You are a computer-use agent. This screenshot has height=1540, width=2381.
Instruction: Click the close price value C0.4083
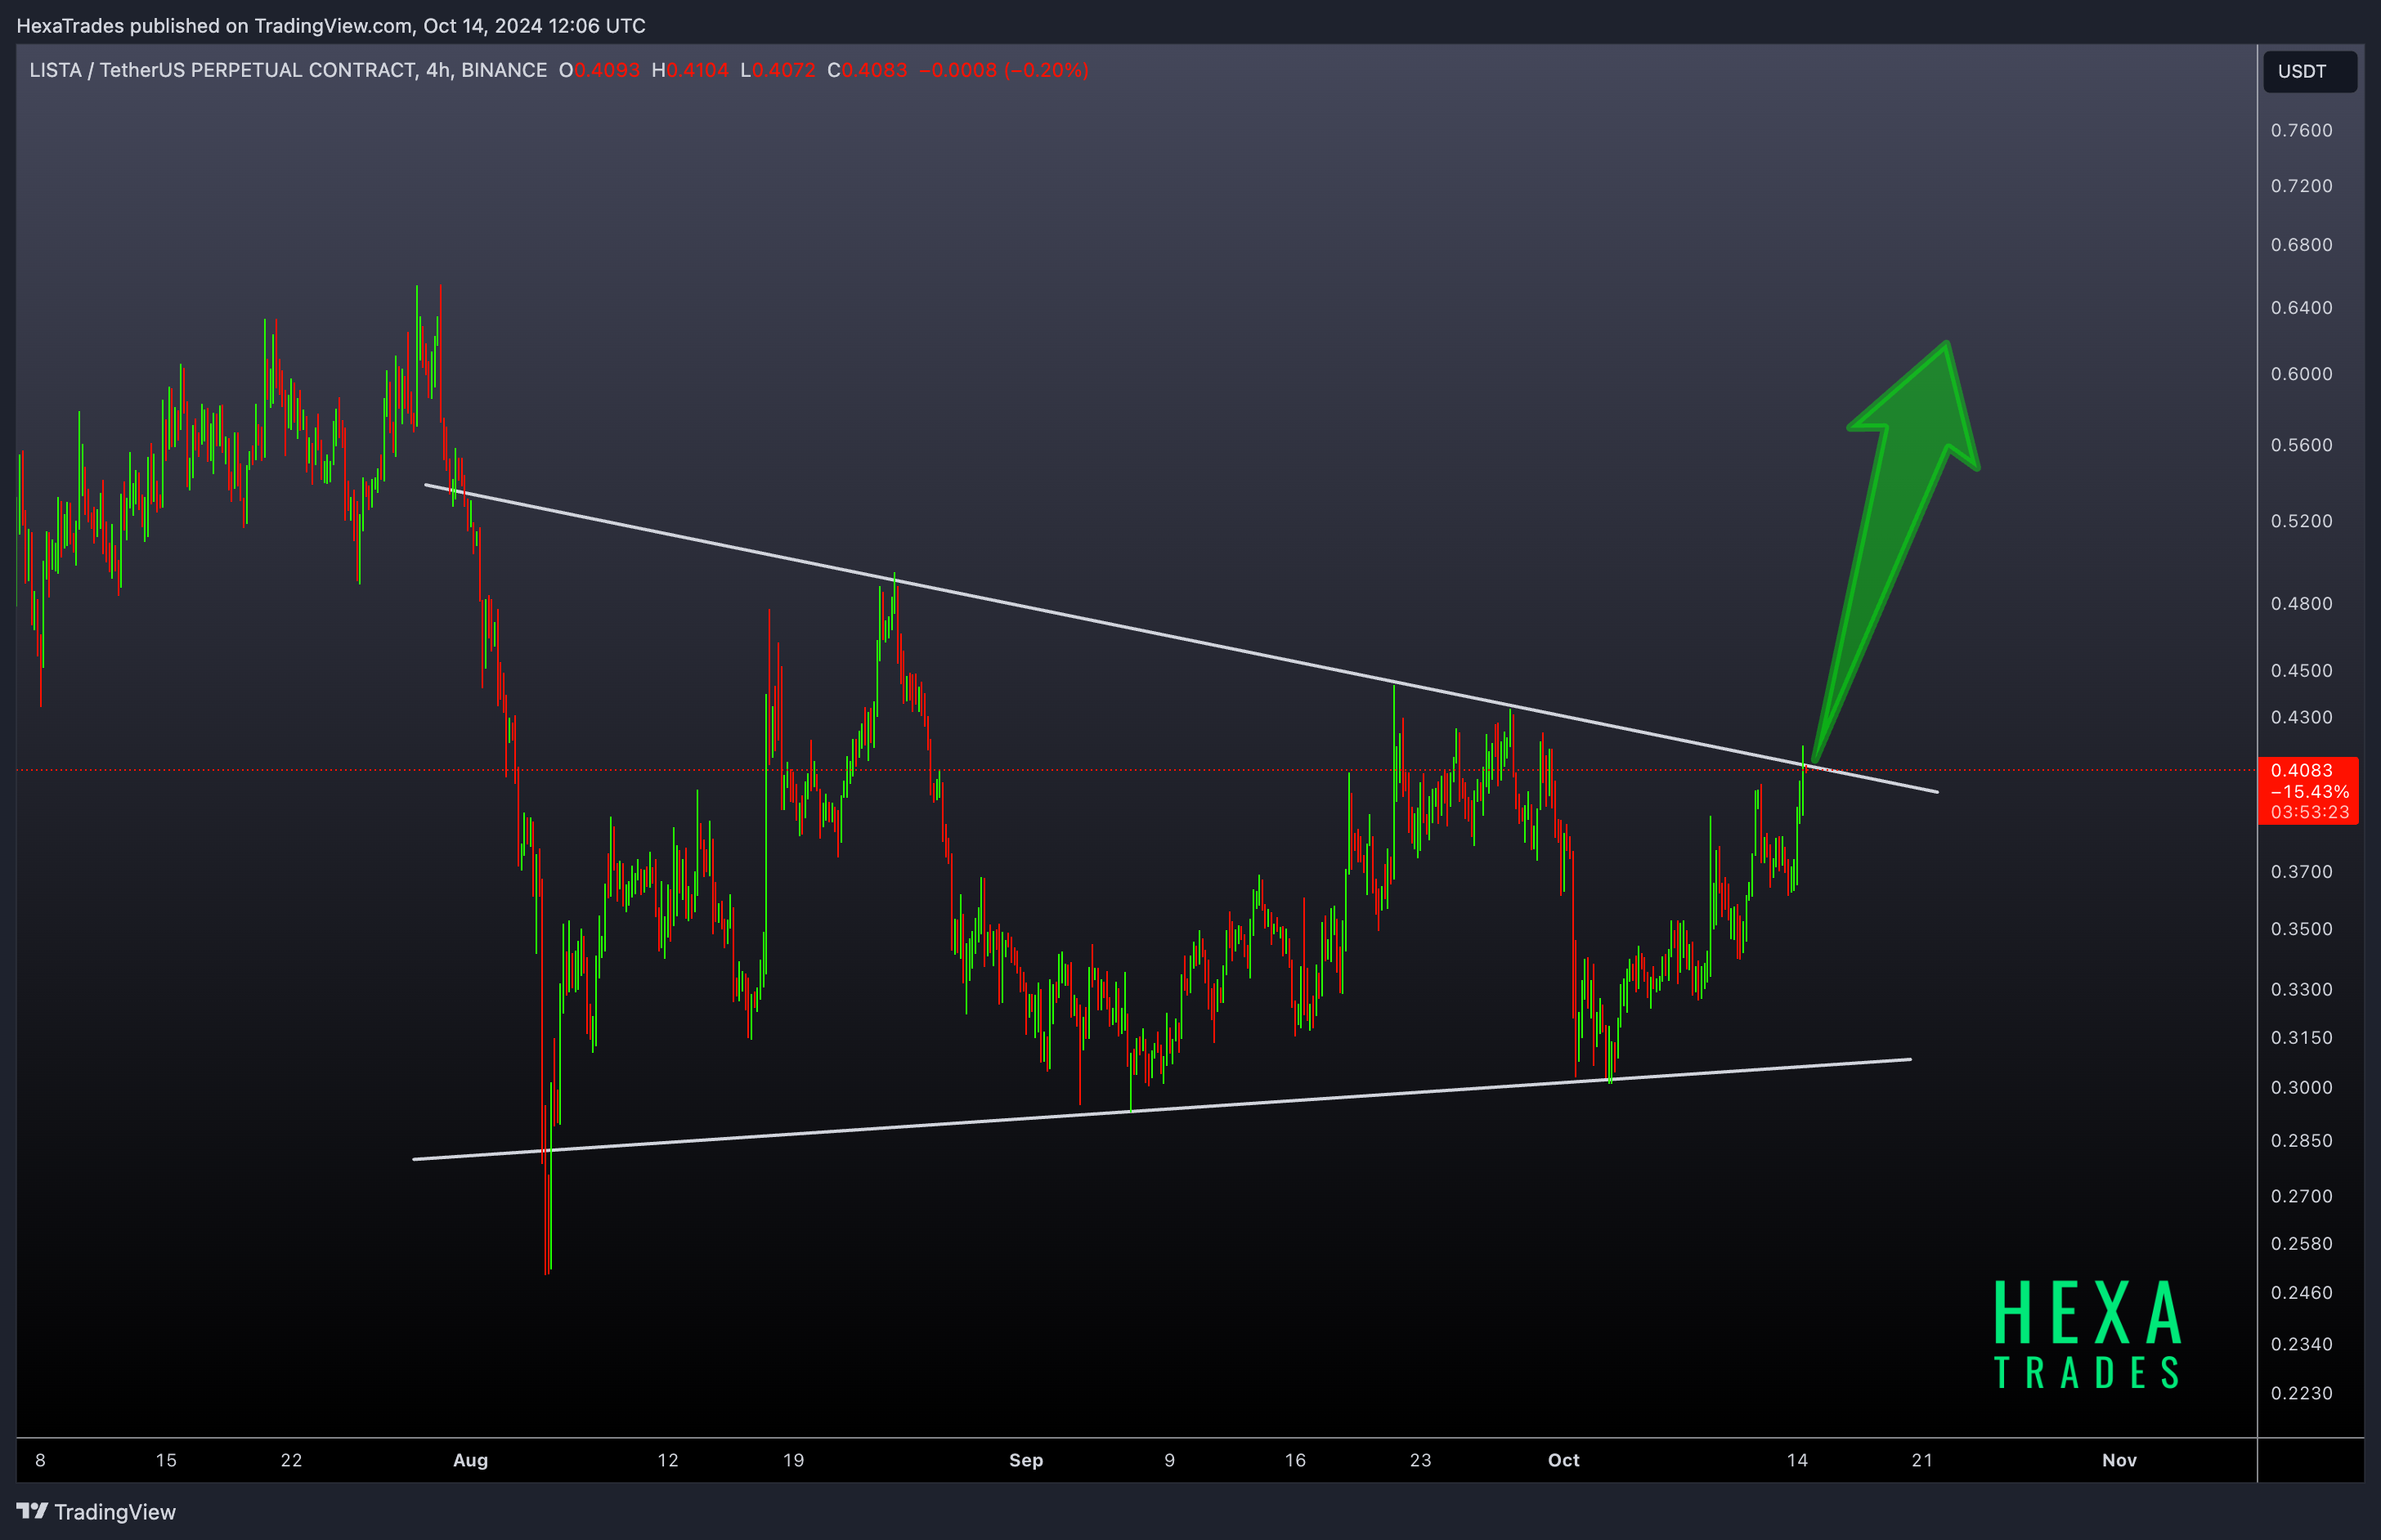867,70
